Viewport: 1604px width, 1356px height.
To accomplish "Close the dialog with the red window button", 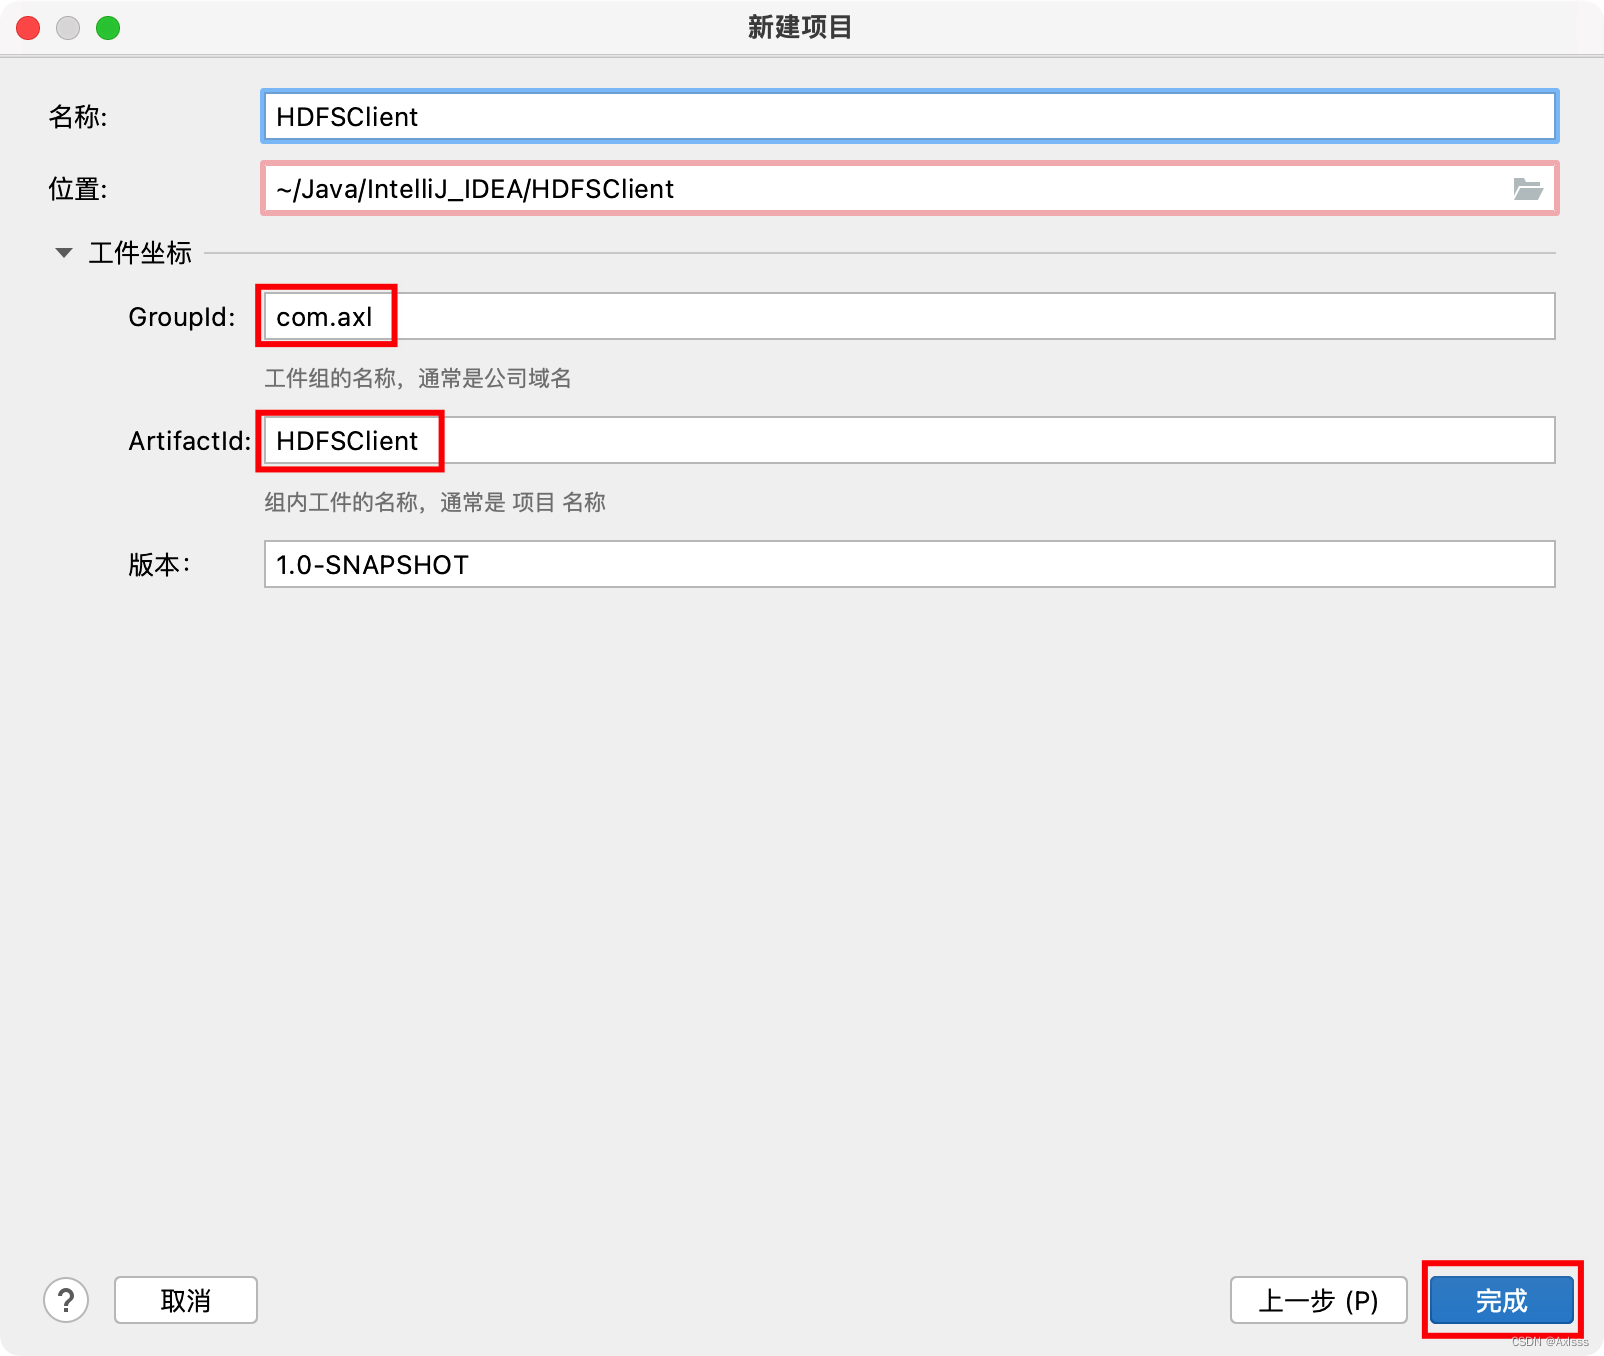I will click(28, 28).
